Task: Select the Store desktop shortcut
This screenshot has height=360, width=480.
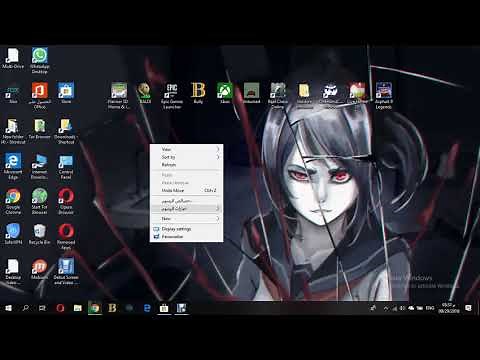Action: (66, 93)
